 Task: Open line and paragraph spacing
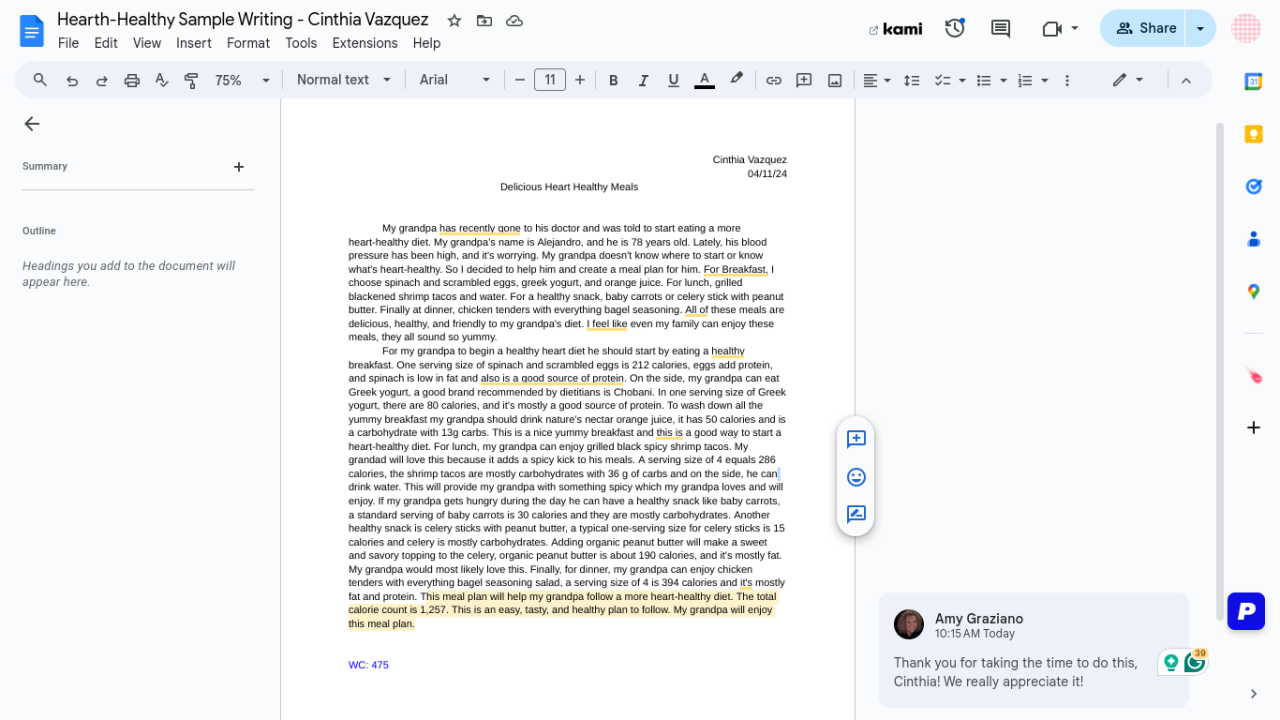[911, 80]
